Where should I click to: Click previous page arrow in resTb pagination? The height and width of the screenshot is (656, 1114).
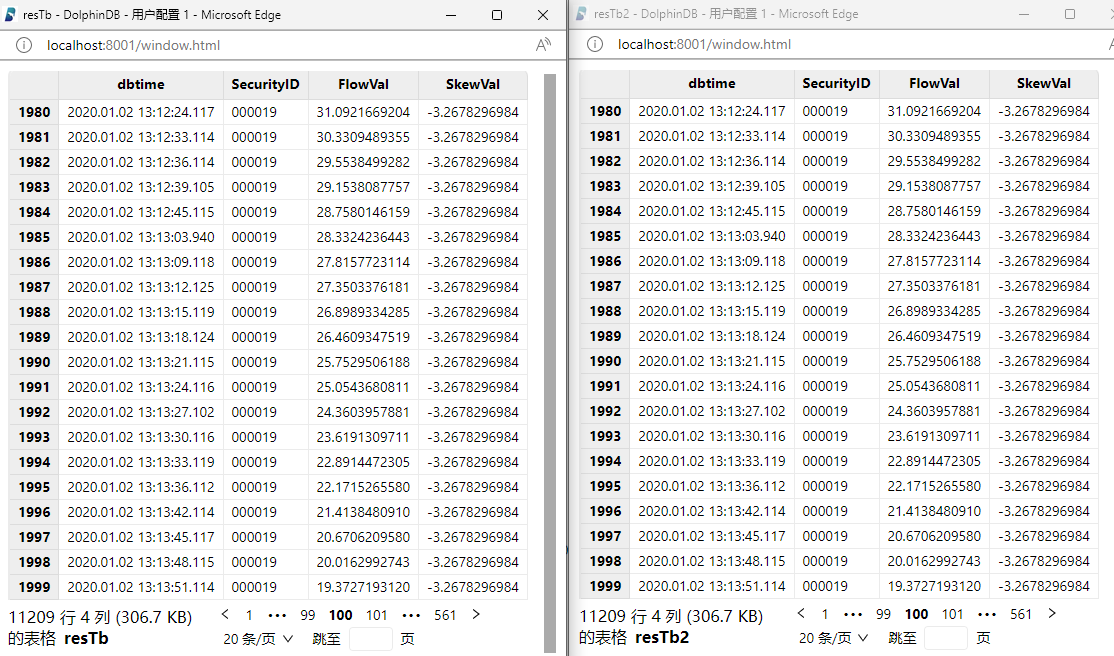click(x=225, y=615)
